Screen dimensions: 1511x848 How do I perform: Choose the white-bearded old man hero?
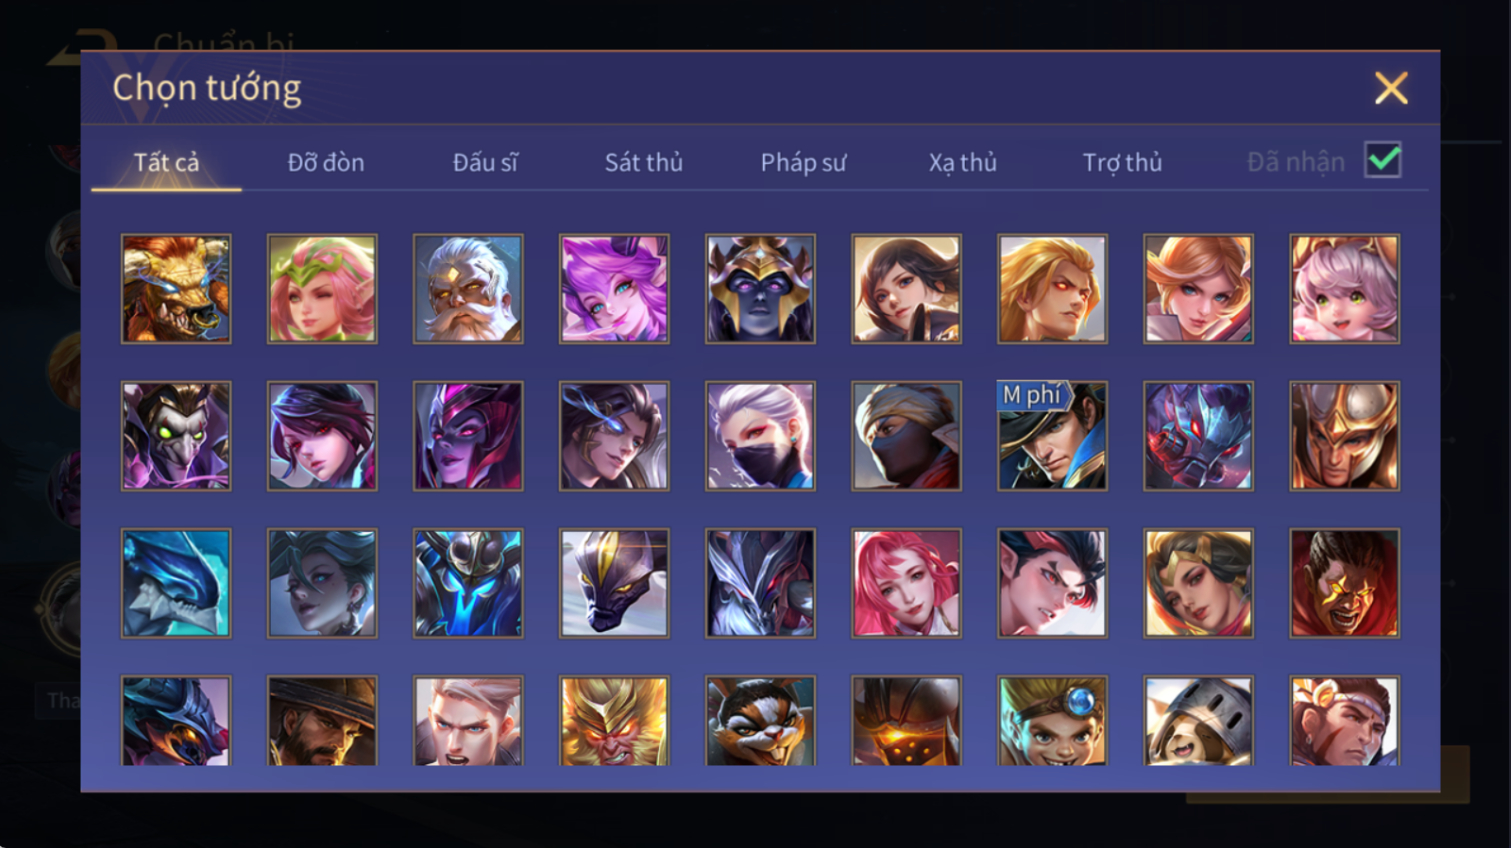pos(468,289)
